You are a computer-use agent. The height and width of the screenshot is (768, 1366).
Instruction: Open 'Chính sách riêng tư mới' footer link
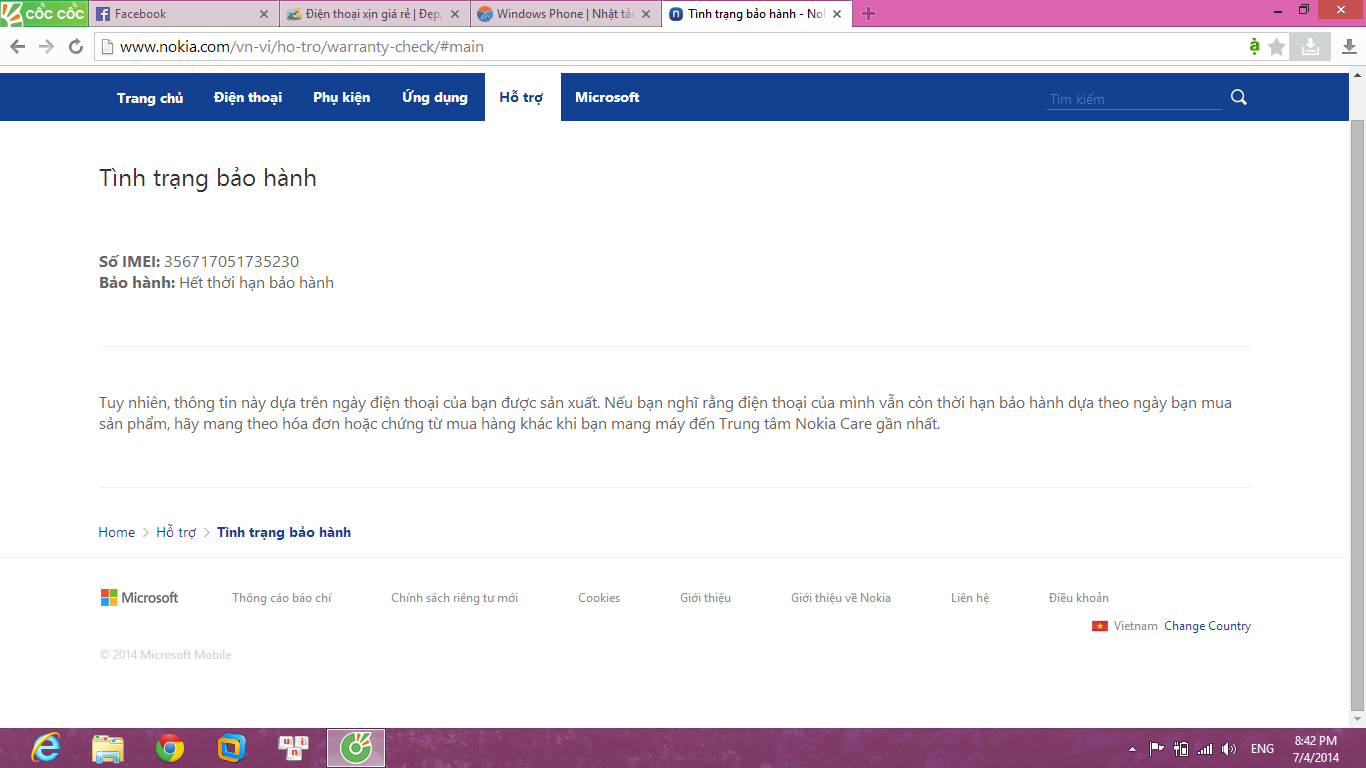pyautogui.click(x=454, y=598)
